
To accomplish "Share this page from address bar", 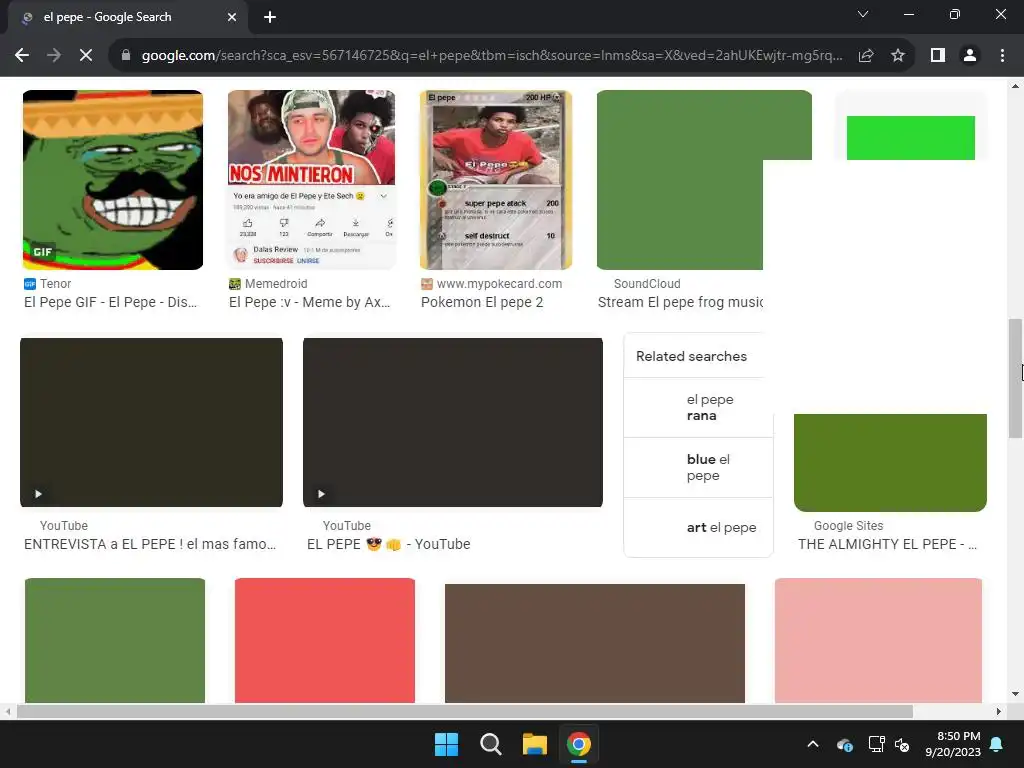I will pyautogui.click(x=866, y=56).
